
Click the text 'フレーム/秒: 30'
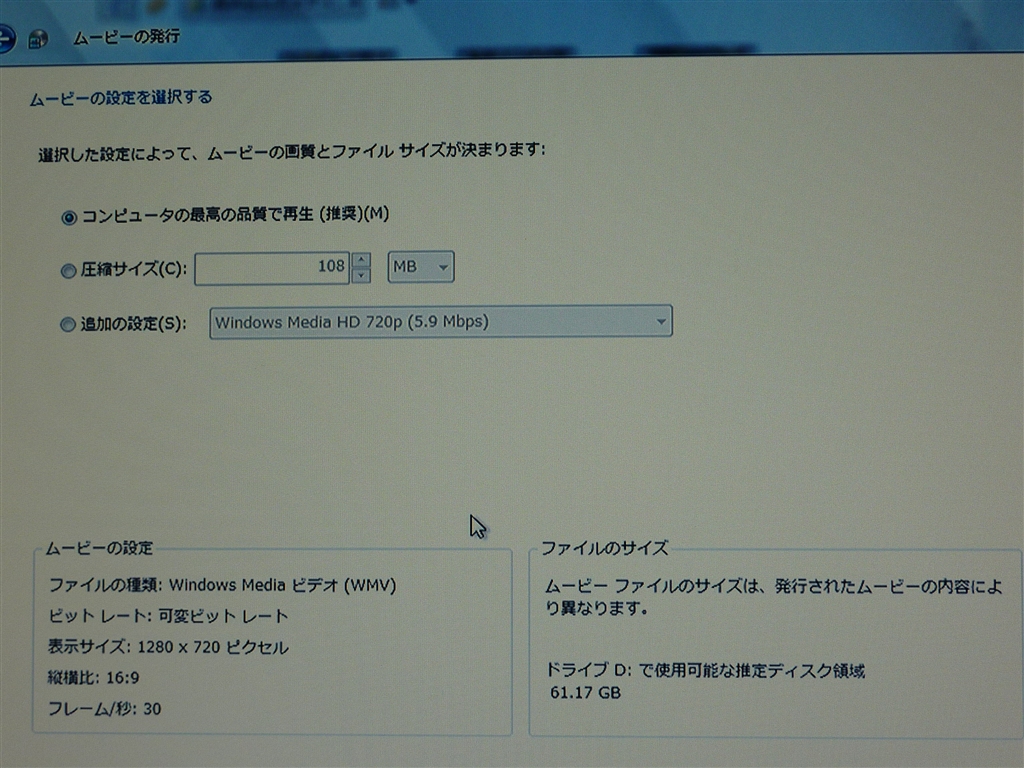point(104,709)
